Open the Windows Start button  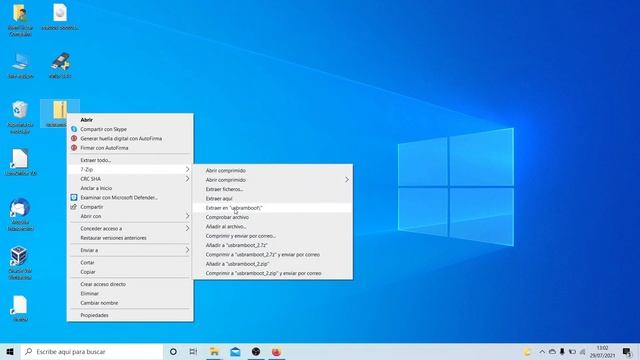point(10,351)
